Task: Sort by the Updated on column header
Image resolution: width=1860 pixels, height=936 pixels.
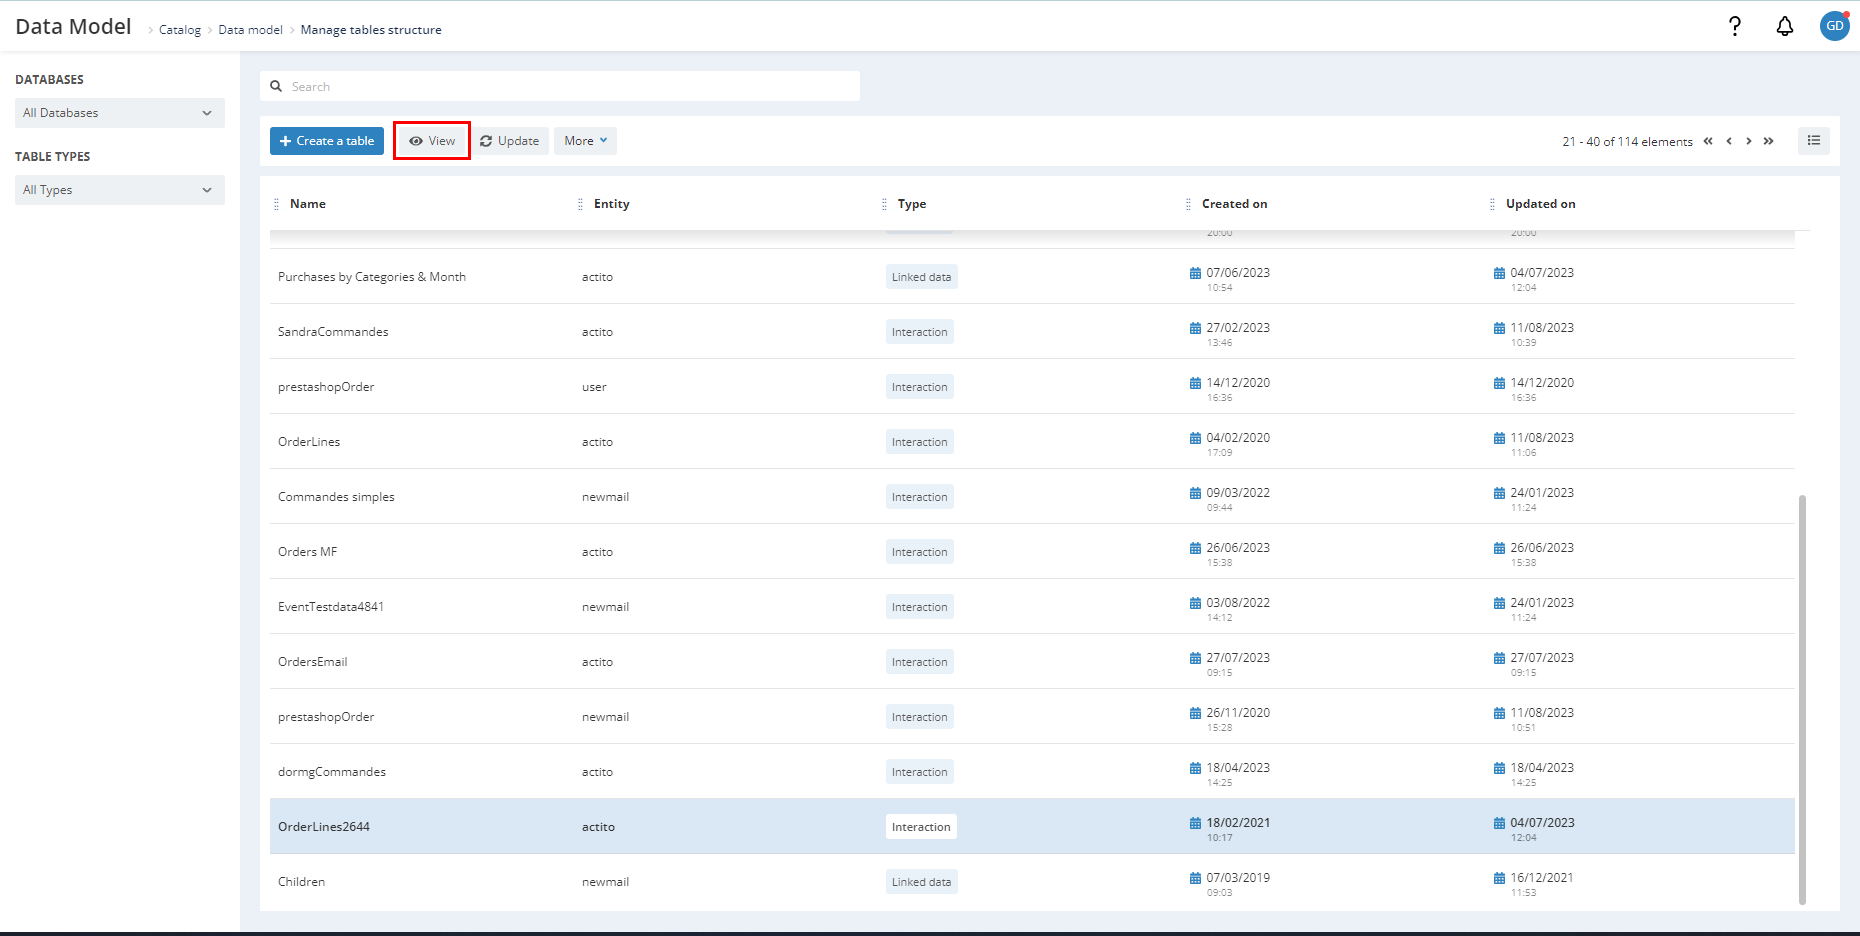Action: tap(1540, 204)
